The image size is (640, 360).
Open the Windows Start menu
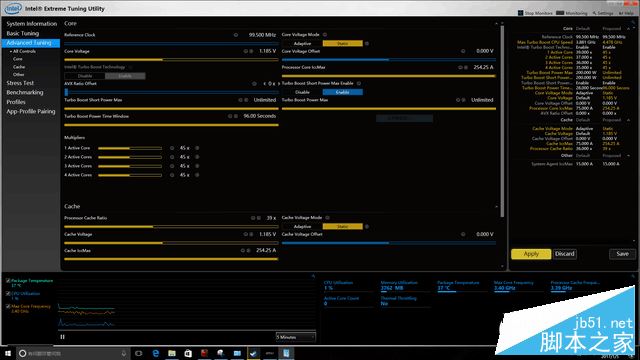click(x=8, y=353)
